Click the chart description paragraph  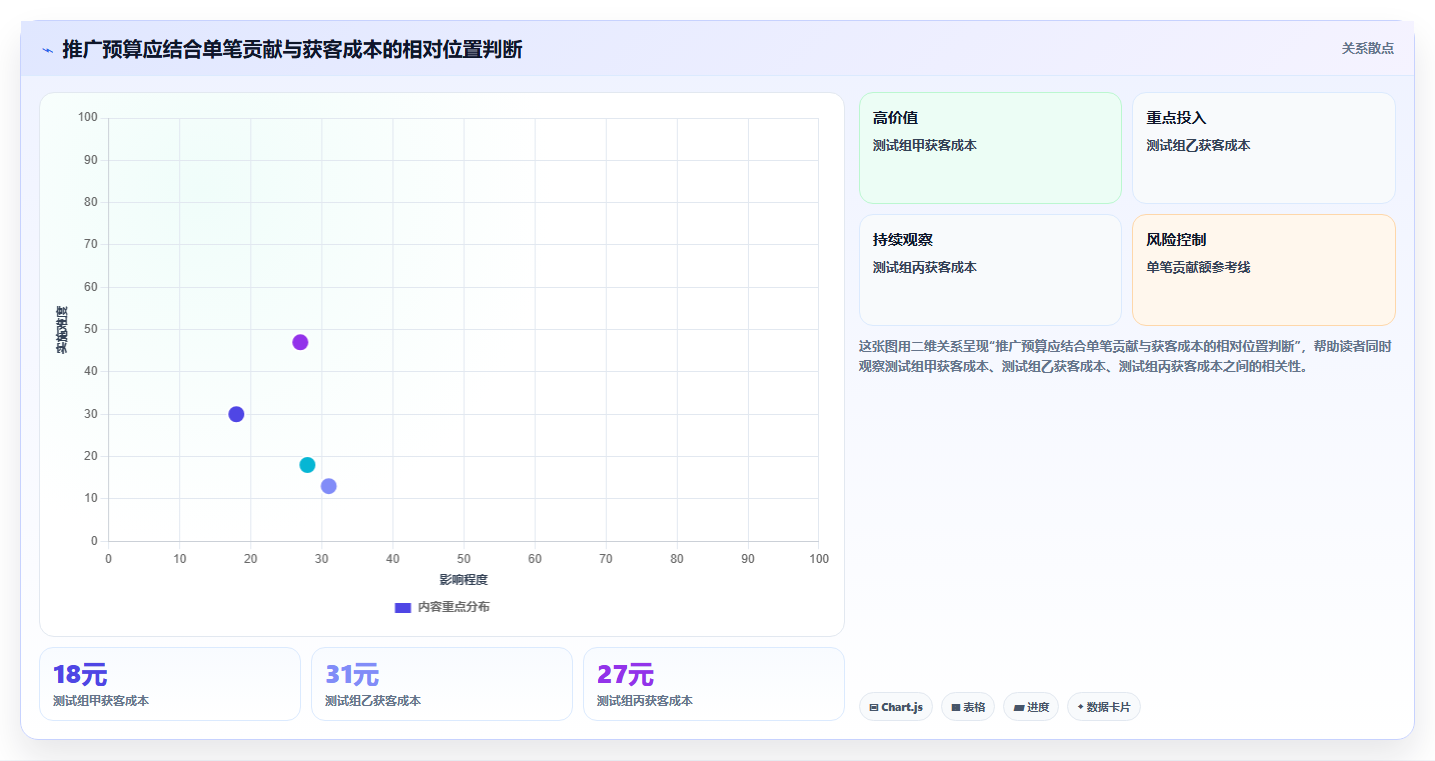[1126, 356]
